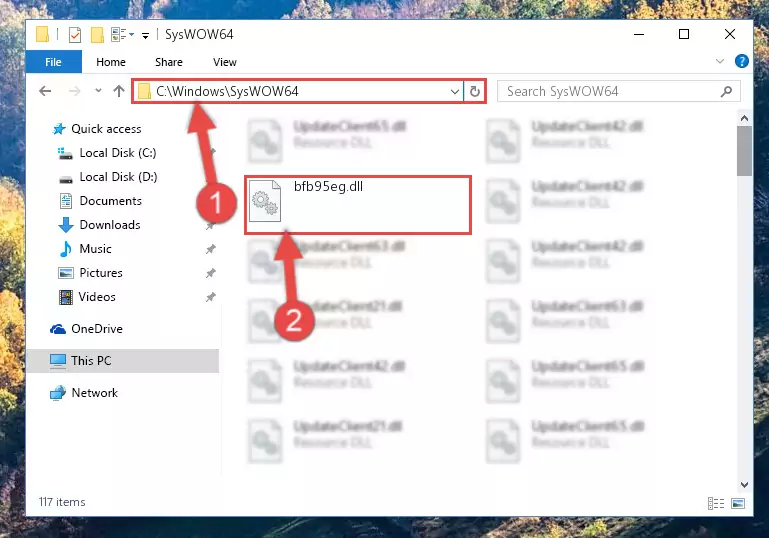Switch to large thumbnails view icon
This screenshot has width=769, height=538.
(x=738, y=503)
